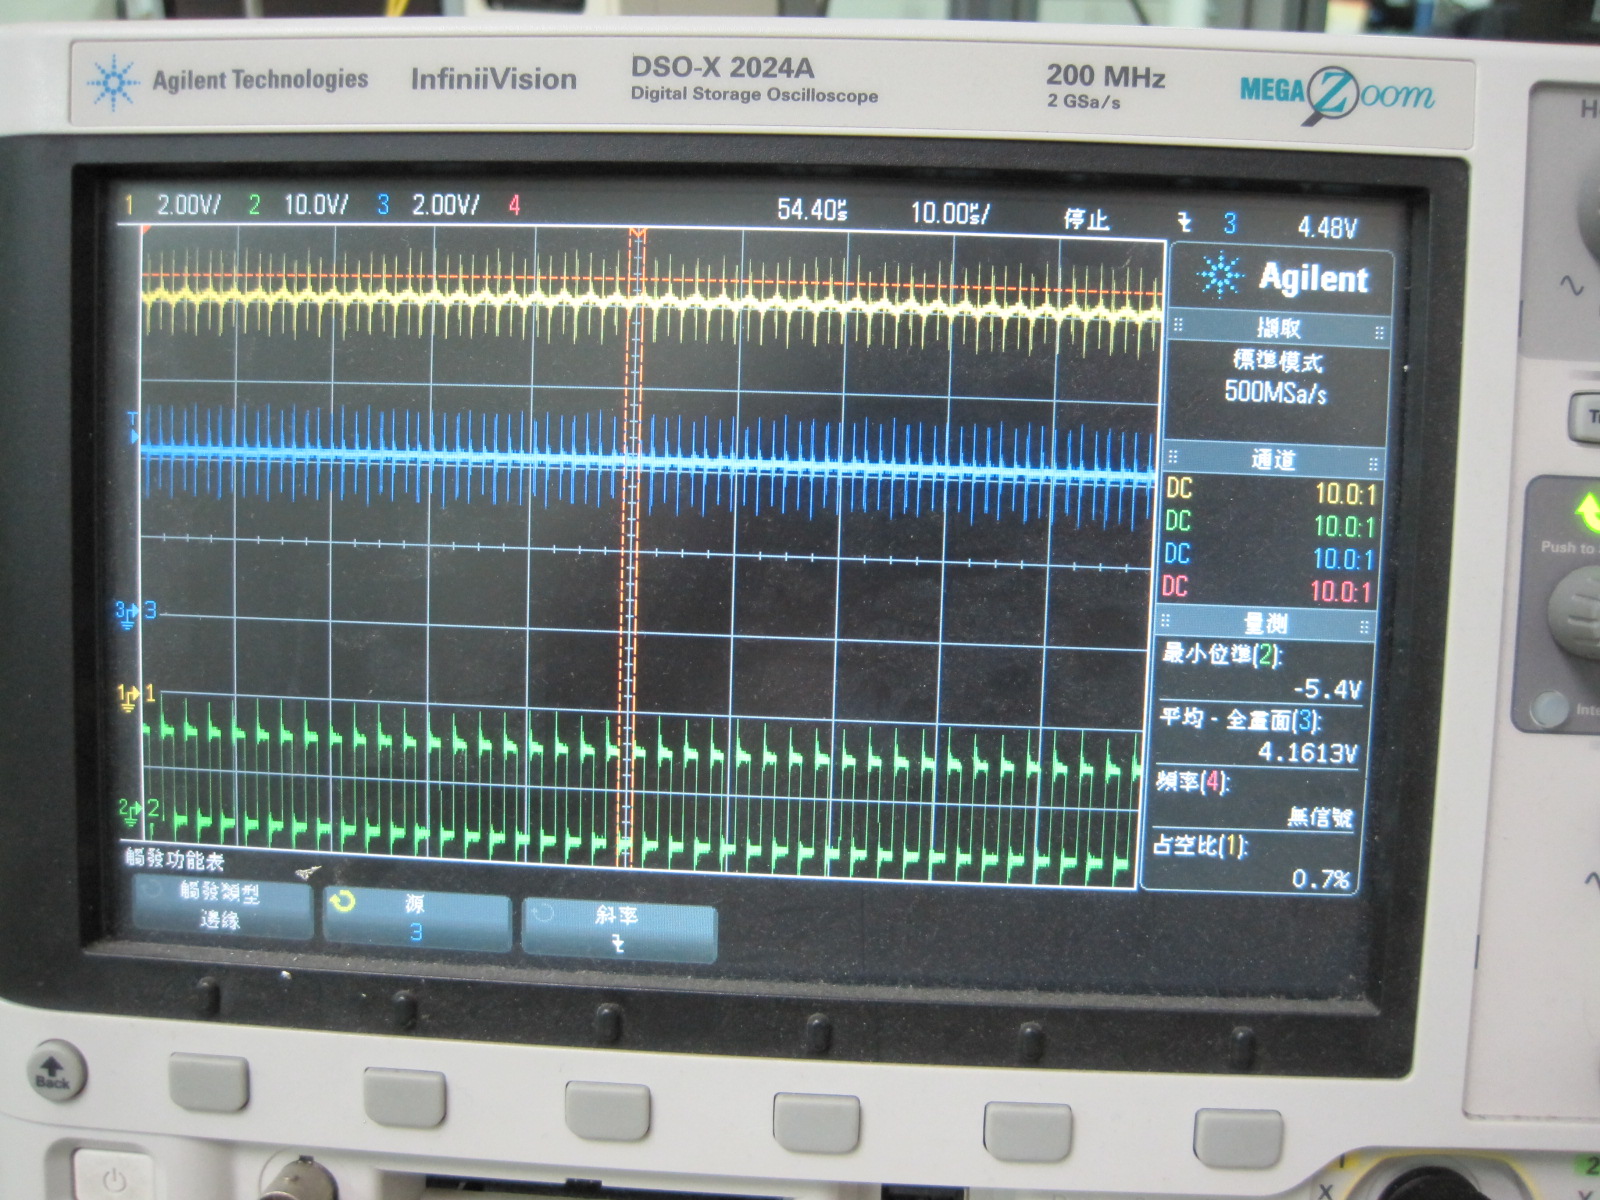
Task: Select channel 1 scale 2.00V/ in status bar
Action: [x=187, y=206]
